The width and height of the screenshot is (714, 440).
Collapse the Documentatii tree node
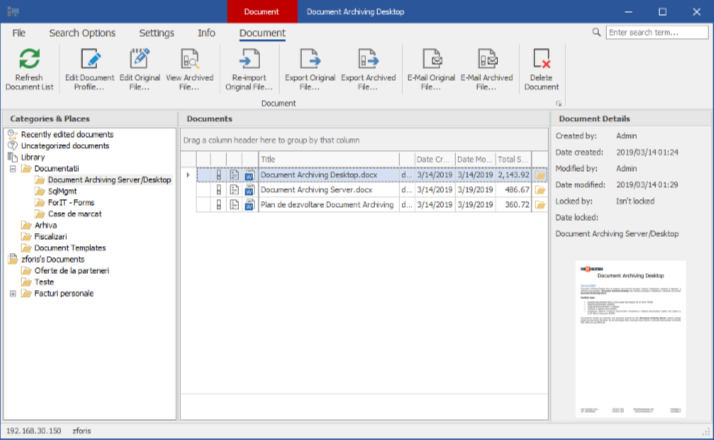pyautogui.click(x=13, y=169)
